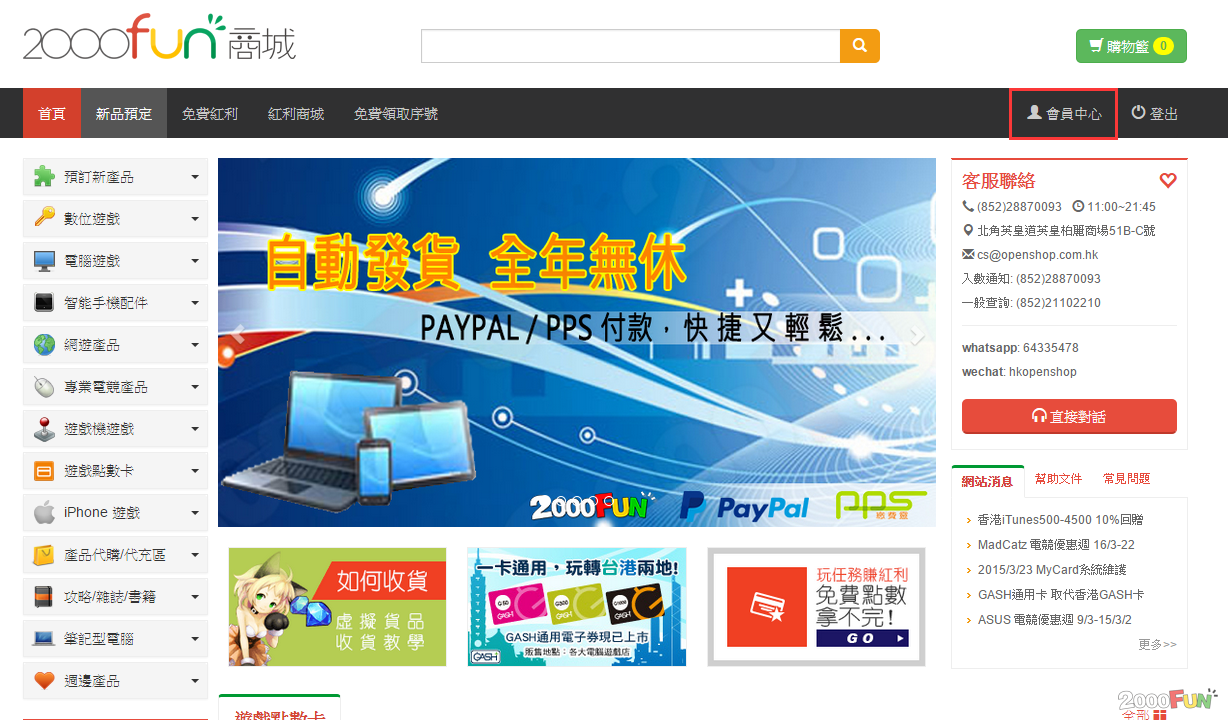Click the headphones icon on 直接對話 button
Viewport: 1228px width, 720px height.
tap(1039, 417)
